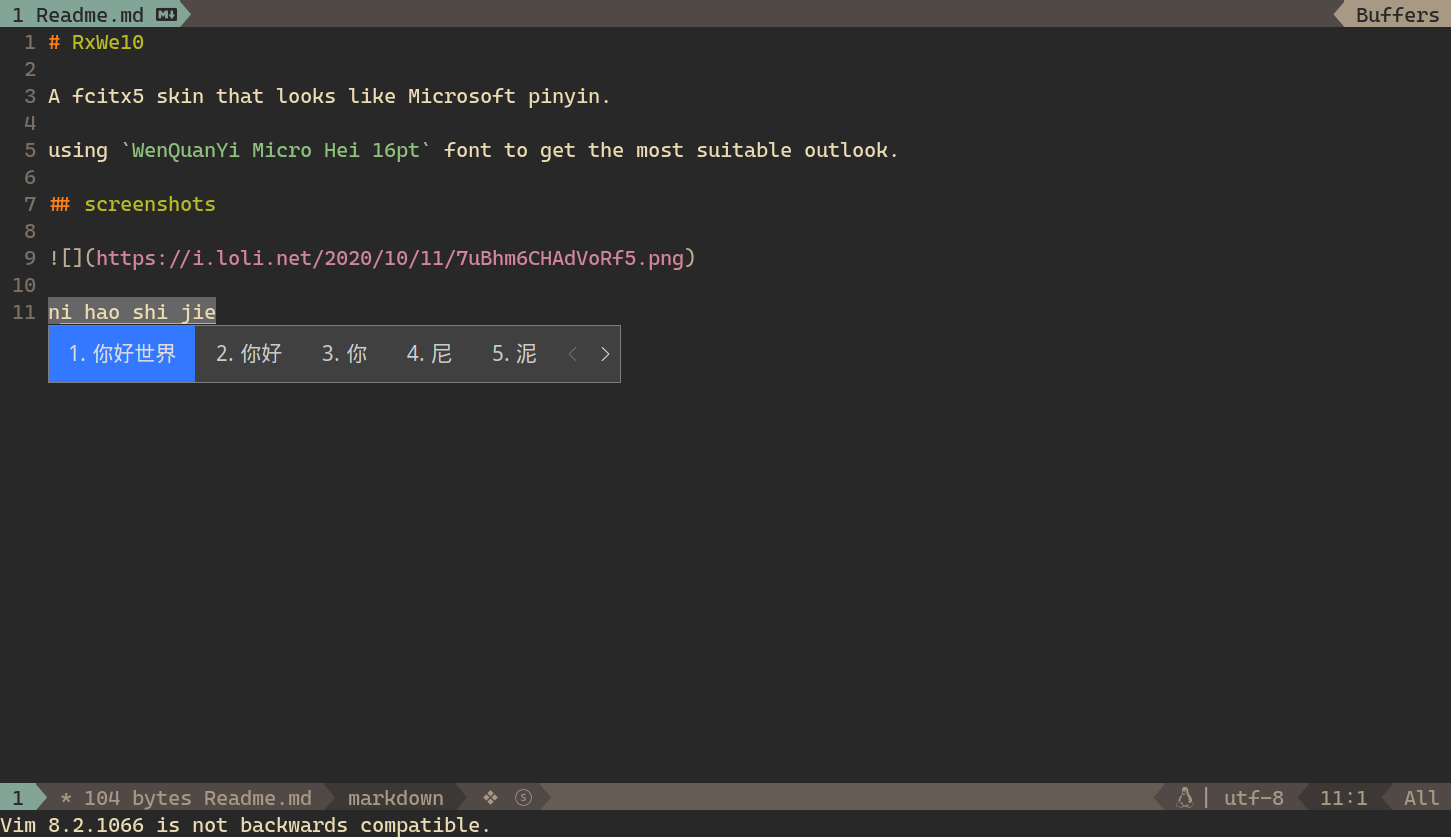Click the pinyin preedit text 'ni hao shi jie'
This screenshot has height=837, width=1451.
[132, 312]
